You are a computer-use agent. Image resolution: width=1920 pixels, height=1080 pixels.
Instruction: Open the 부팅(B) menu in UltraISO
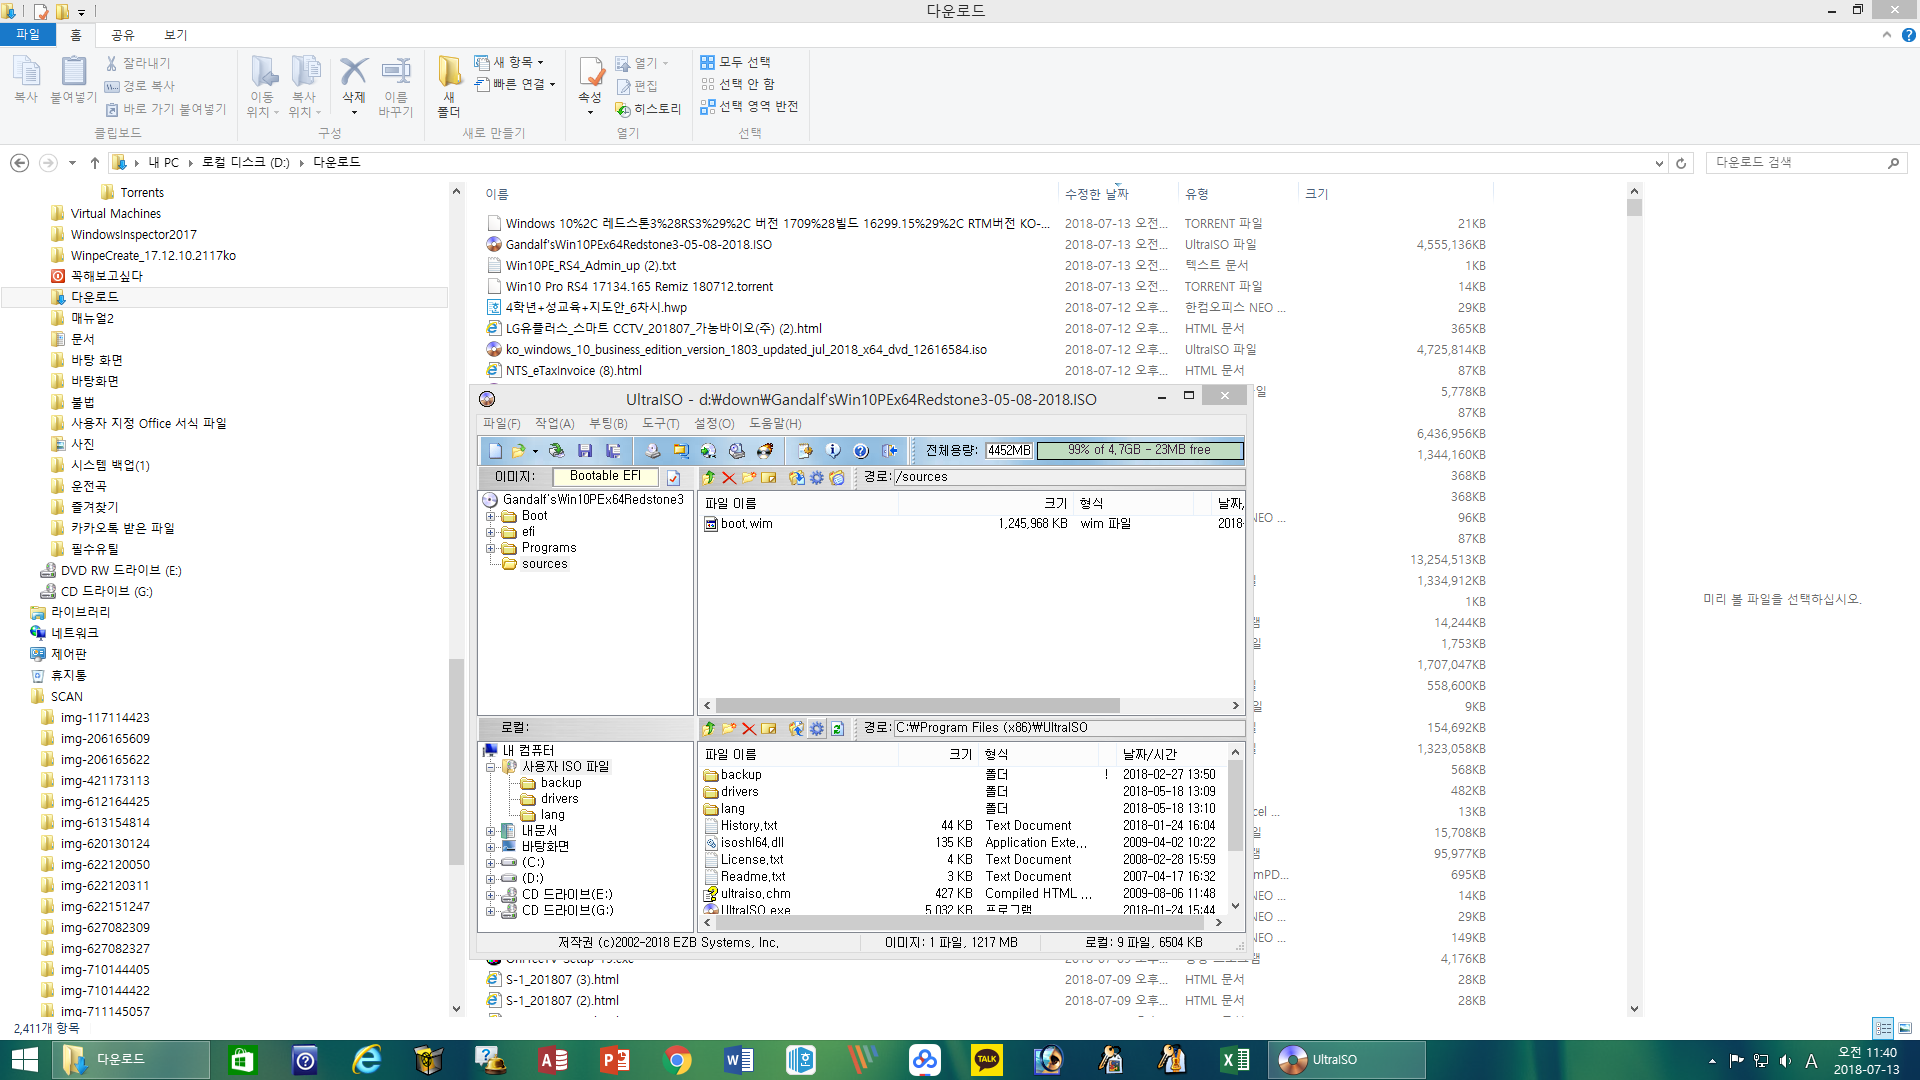(x=608, y=424)
